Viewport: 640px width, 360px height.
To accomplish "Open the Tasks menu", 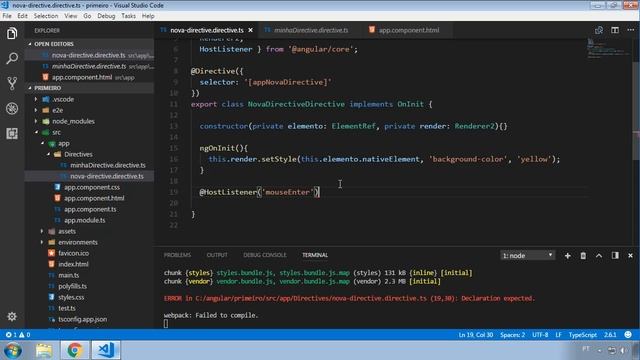I will (128, 16).
